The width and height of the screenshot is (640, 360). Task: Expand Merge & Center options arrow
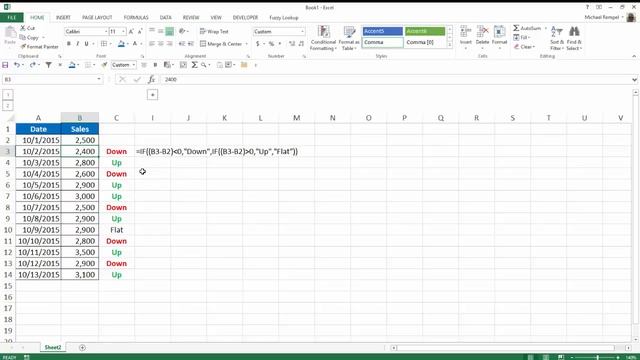point(246,44)
